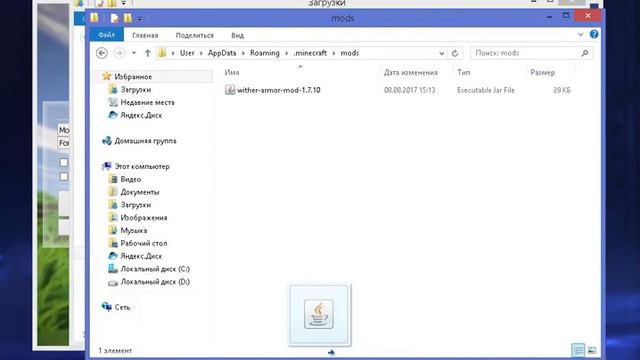
Task: Expand the address bar history dropdown
Action: pos(442,53)
